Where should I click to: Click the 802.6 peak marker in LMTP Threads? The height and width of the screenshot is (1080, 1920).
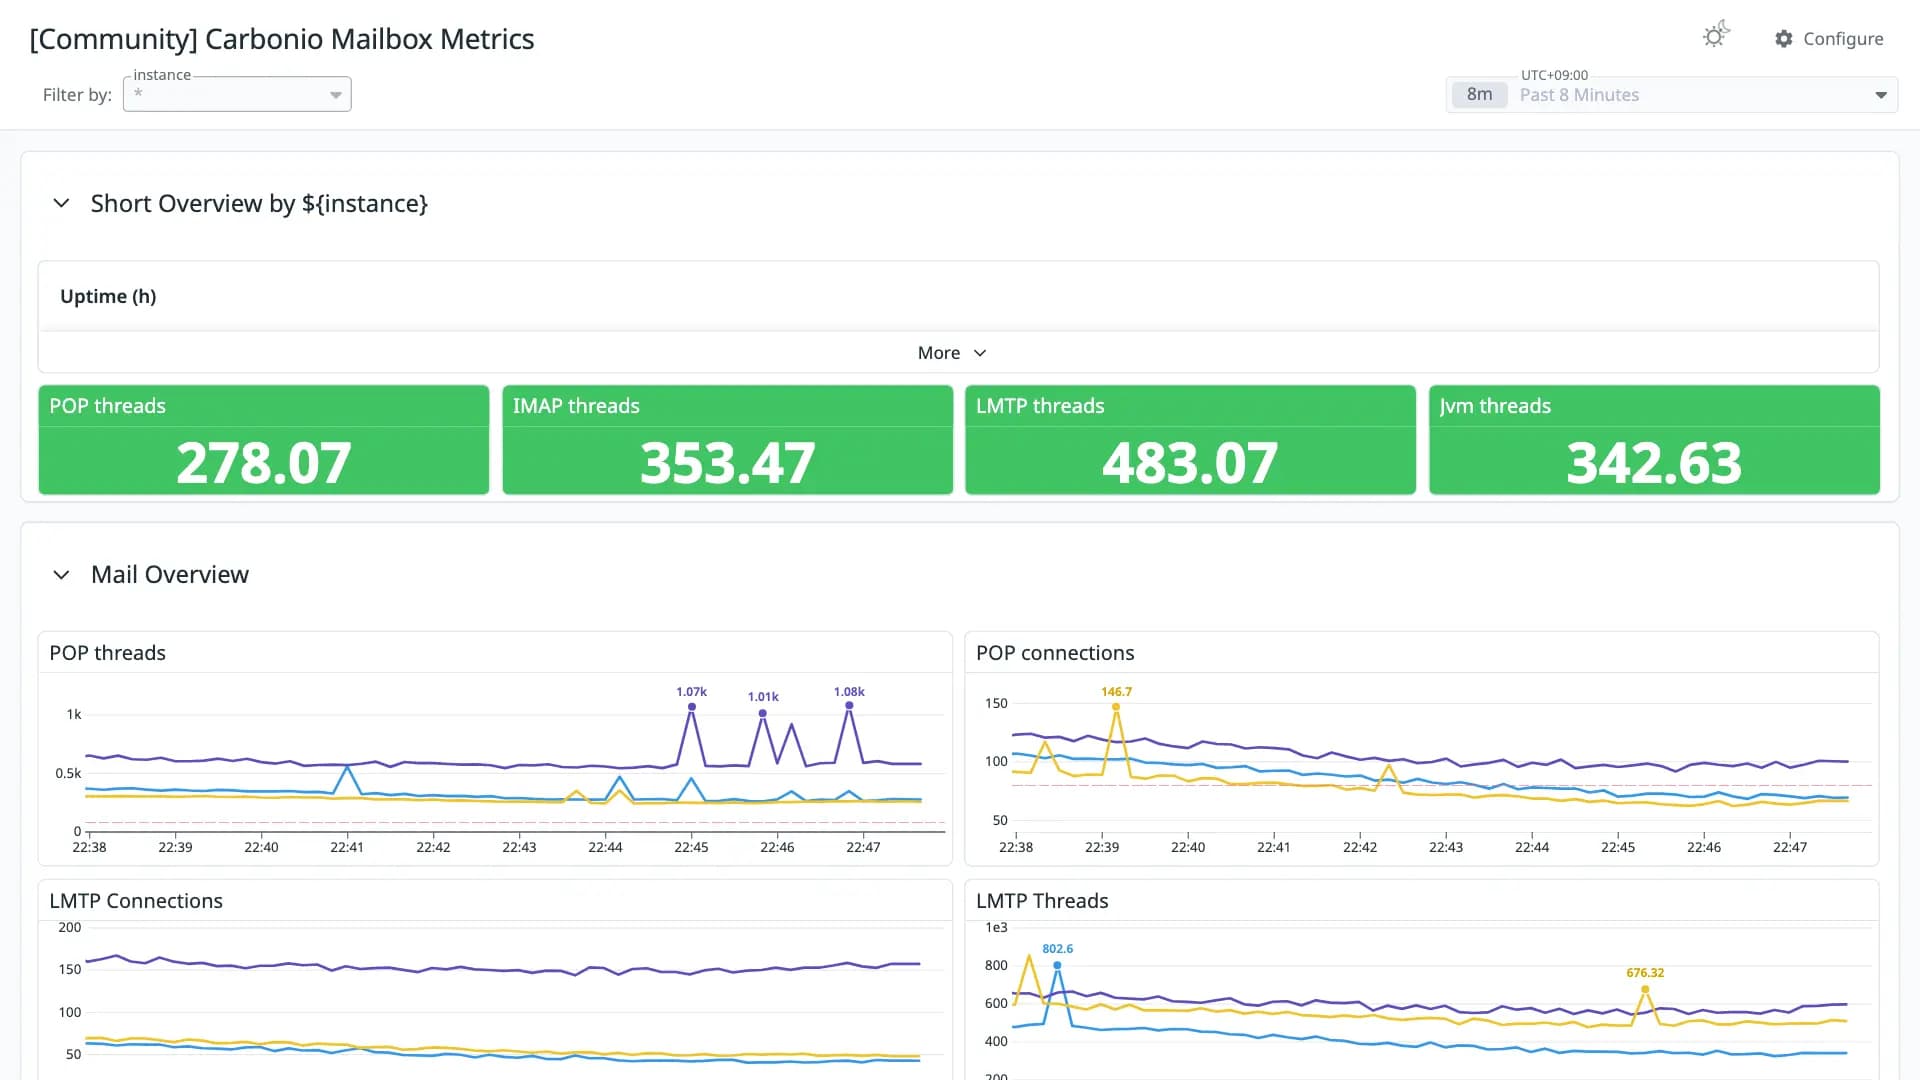[x=1057, y=965]
